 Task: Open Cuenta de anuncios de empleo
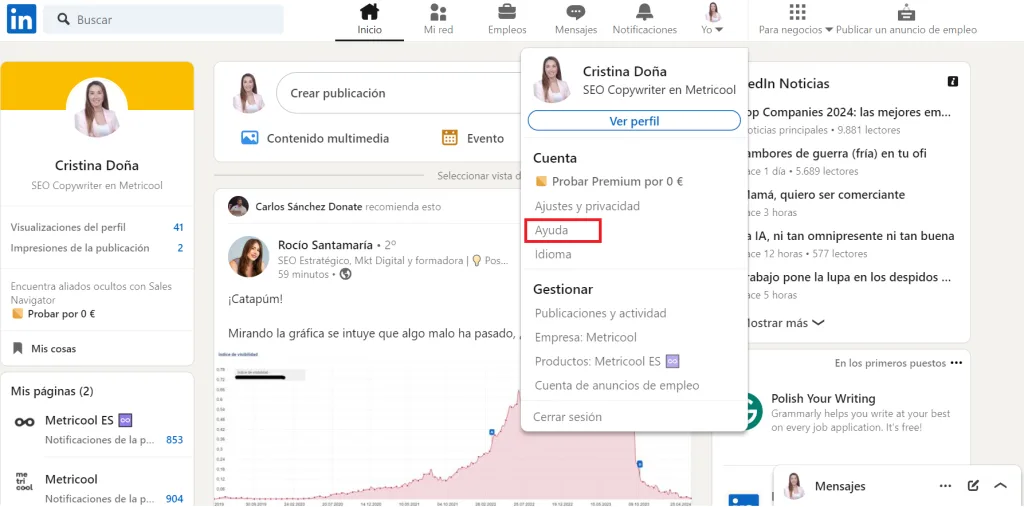coord(617,385)
